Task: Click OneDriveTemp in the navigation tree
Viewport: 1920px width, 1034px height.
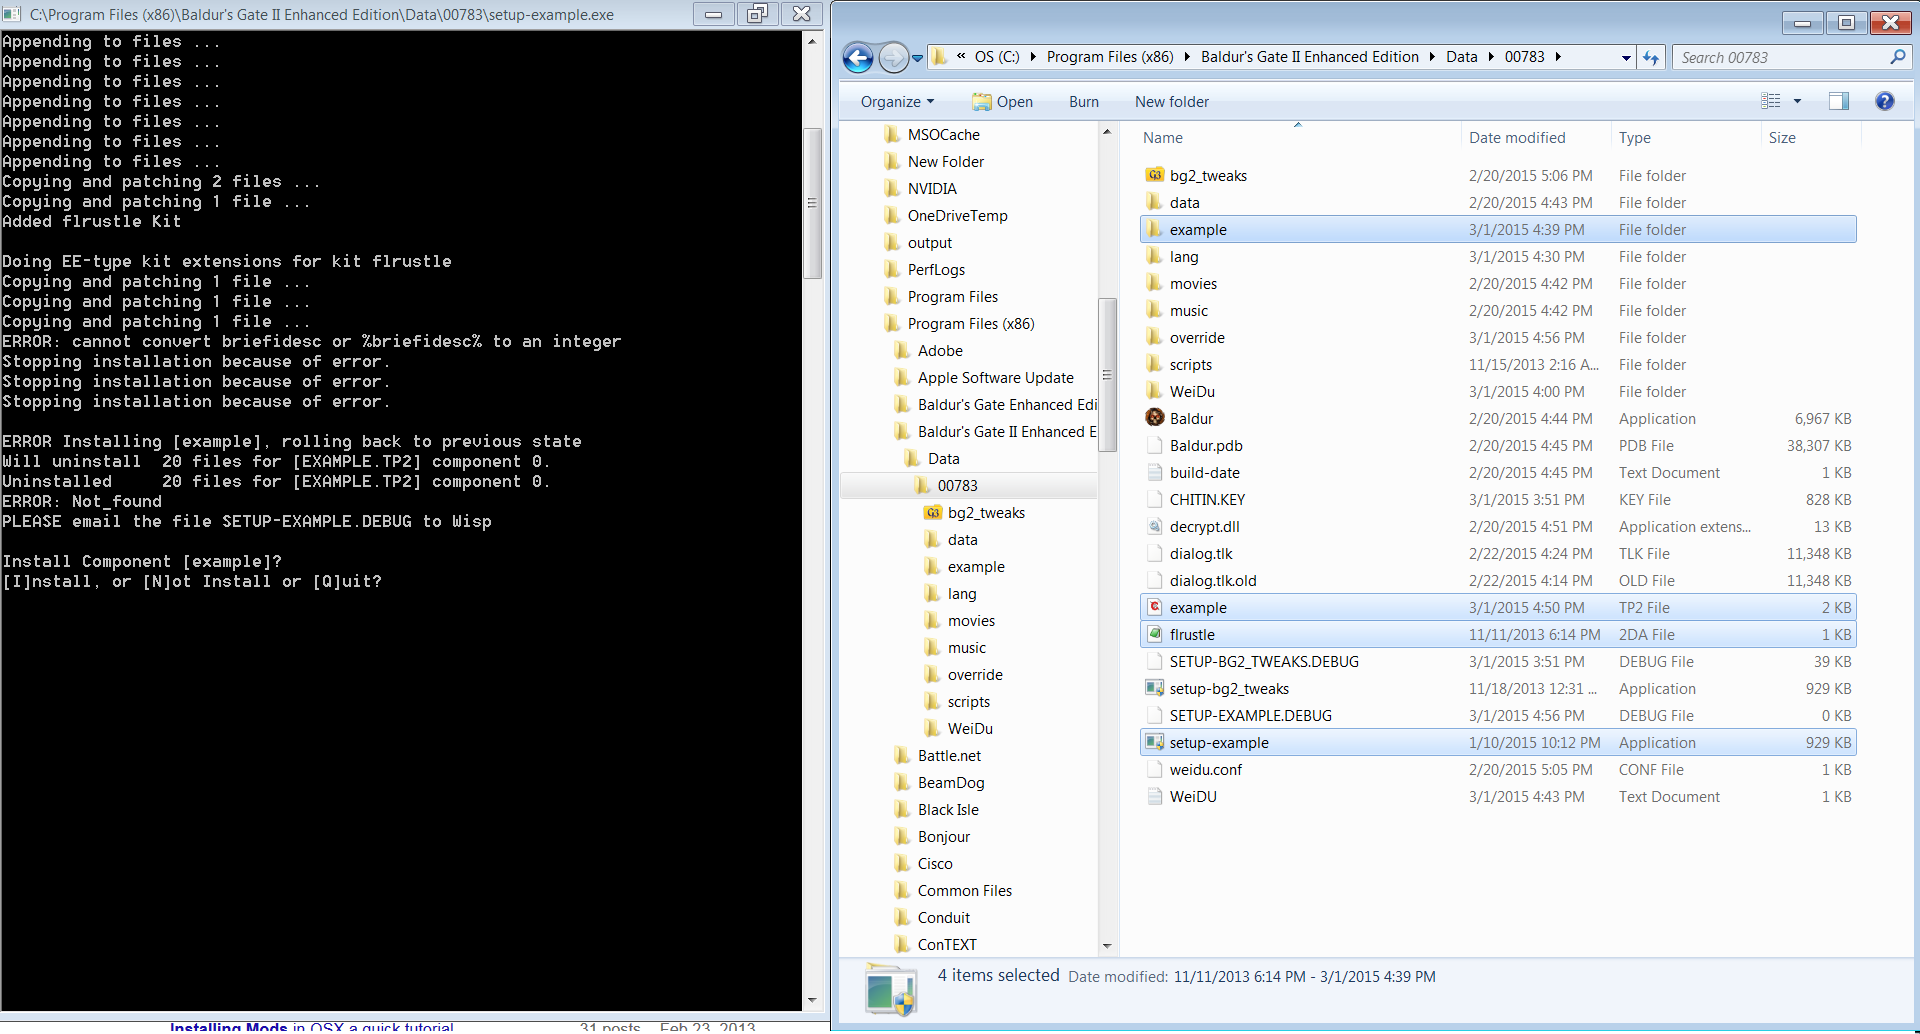Action: [957, 216]
